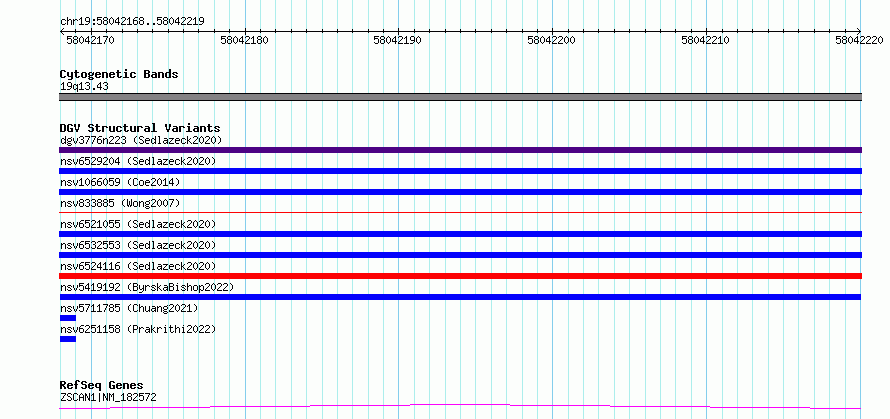Viewport: 890px width, 419px height.
Task: Click variant label nsv6532553 (Sedlazeck2020)
Action: coord(138,245)
